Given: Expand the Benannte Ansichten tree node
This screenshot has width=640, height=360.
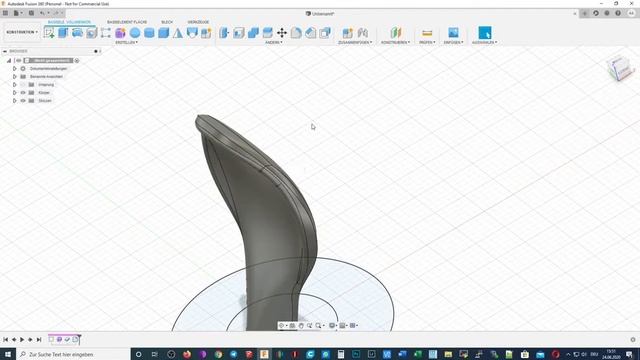Looking at the screenshot, I should 14,76.
